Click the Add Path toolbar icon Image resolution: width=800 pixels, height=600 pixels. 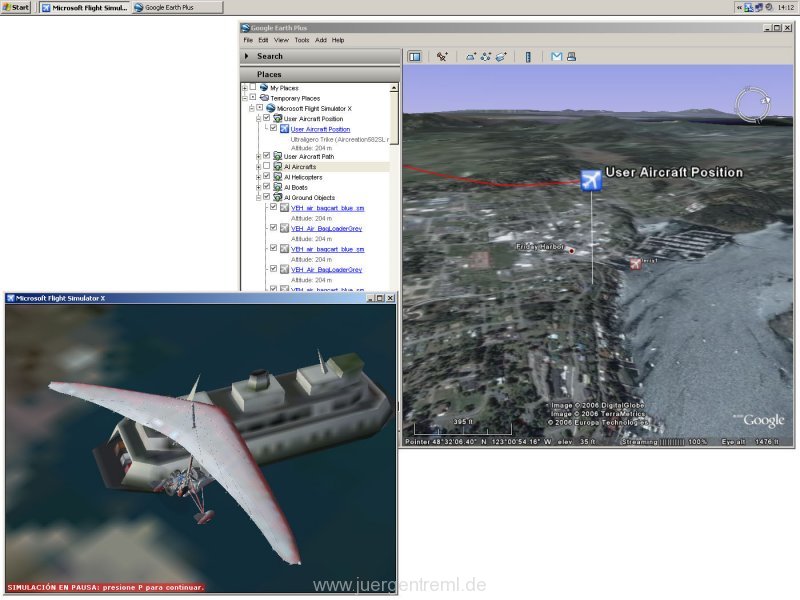486,57
